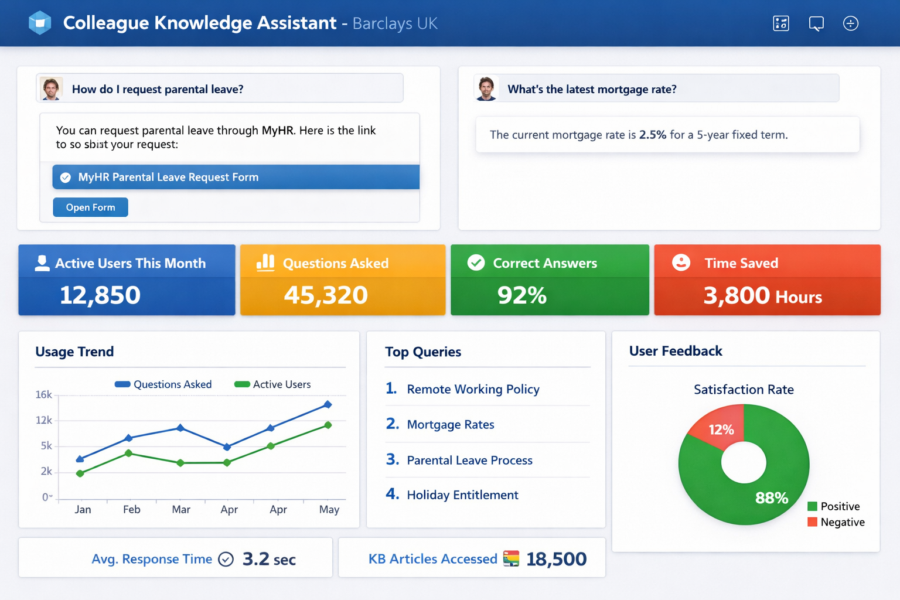Click the blue Jan data point on chart
The image size is (900, 600).
80,459
